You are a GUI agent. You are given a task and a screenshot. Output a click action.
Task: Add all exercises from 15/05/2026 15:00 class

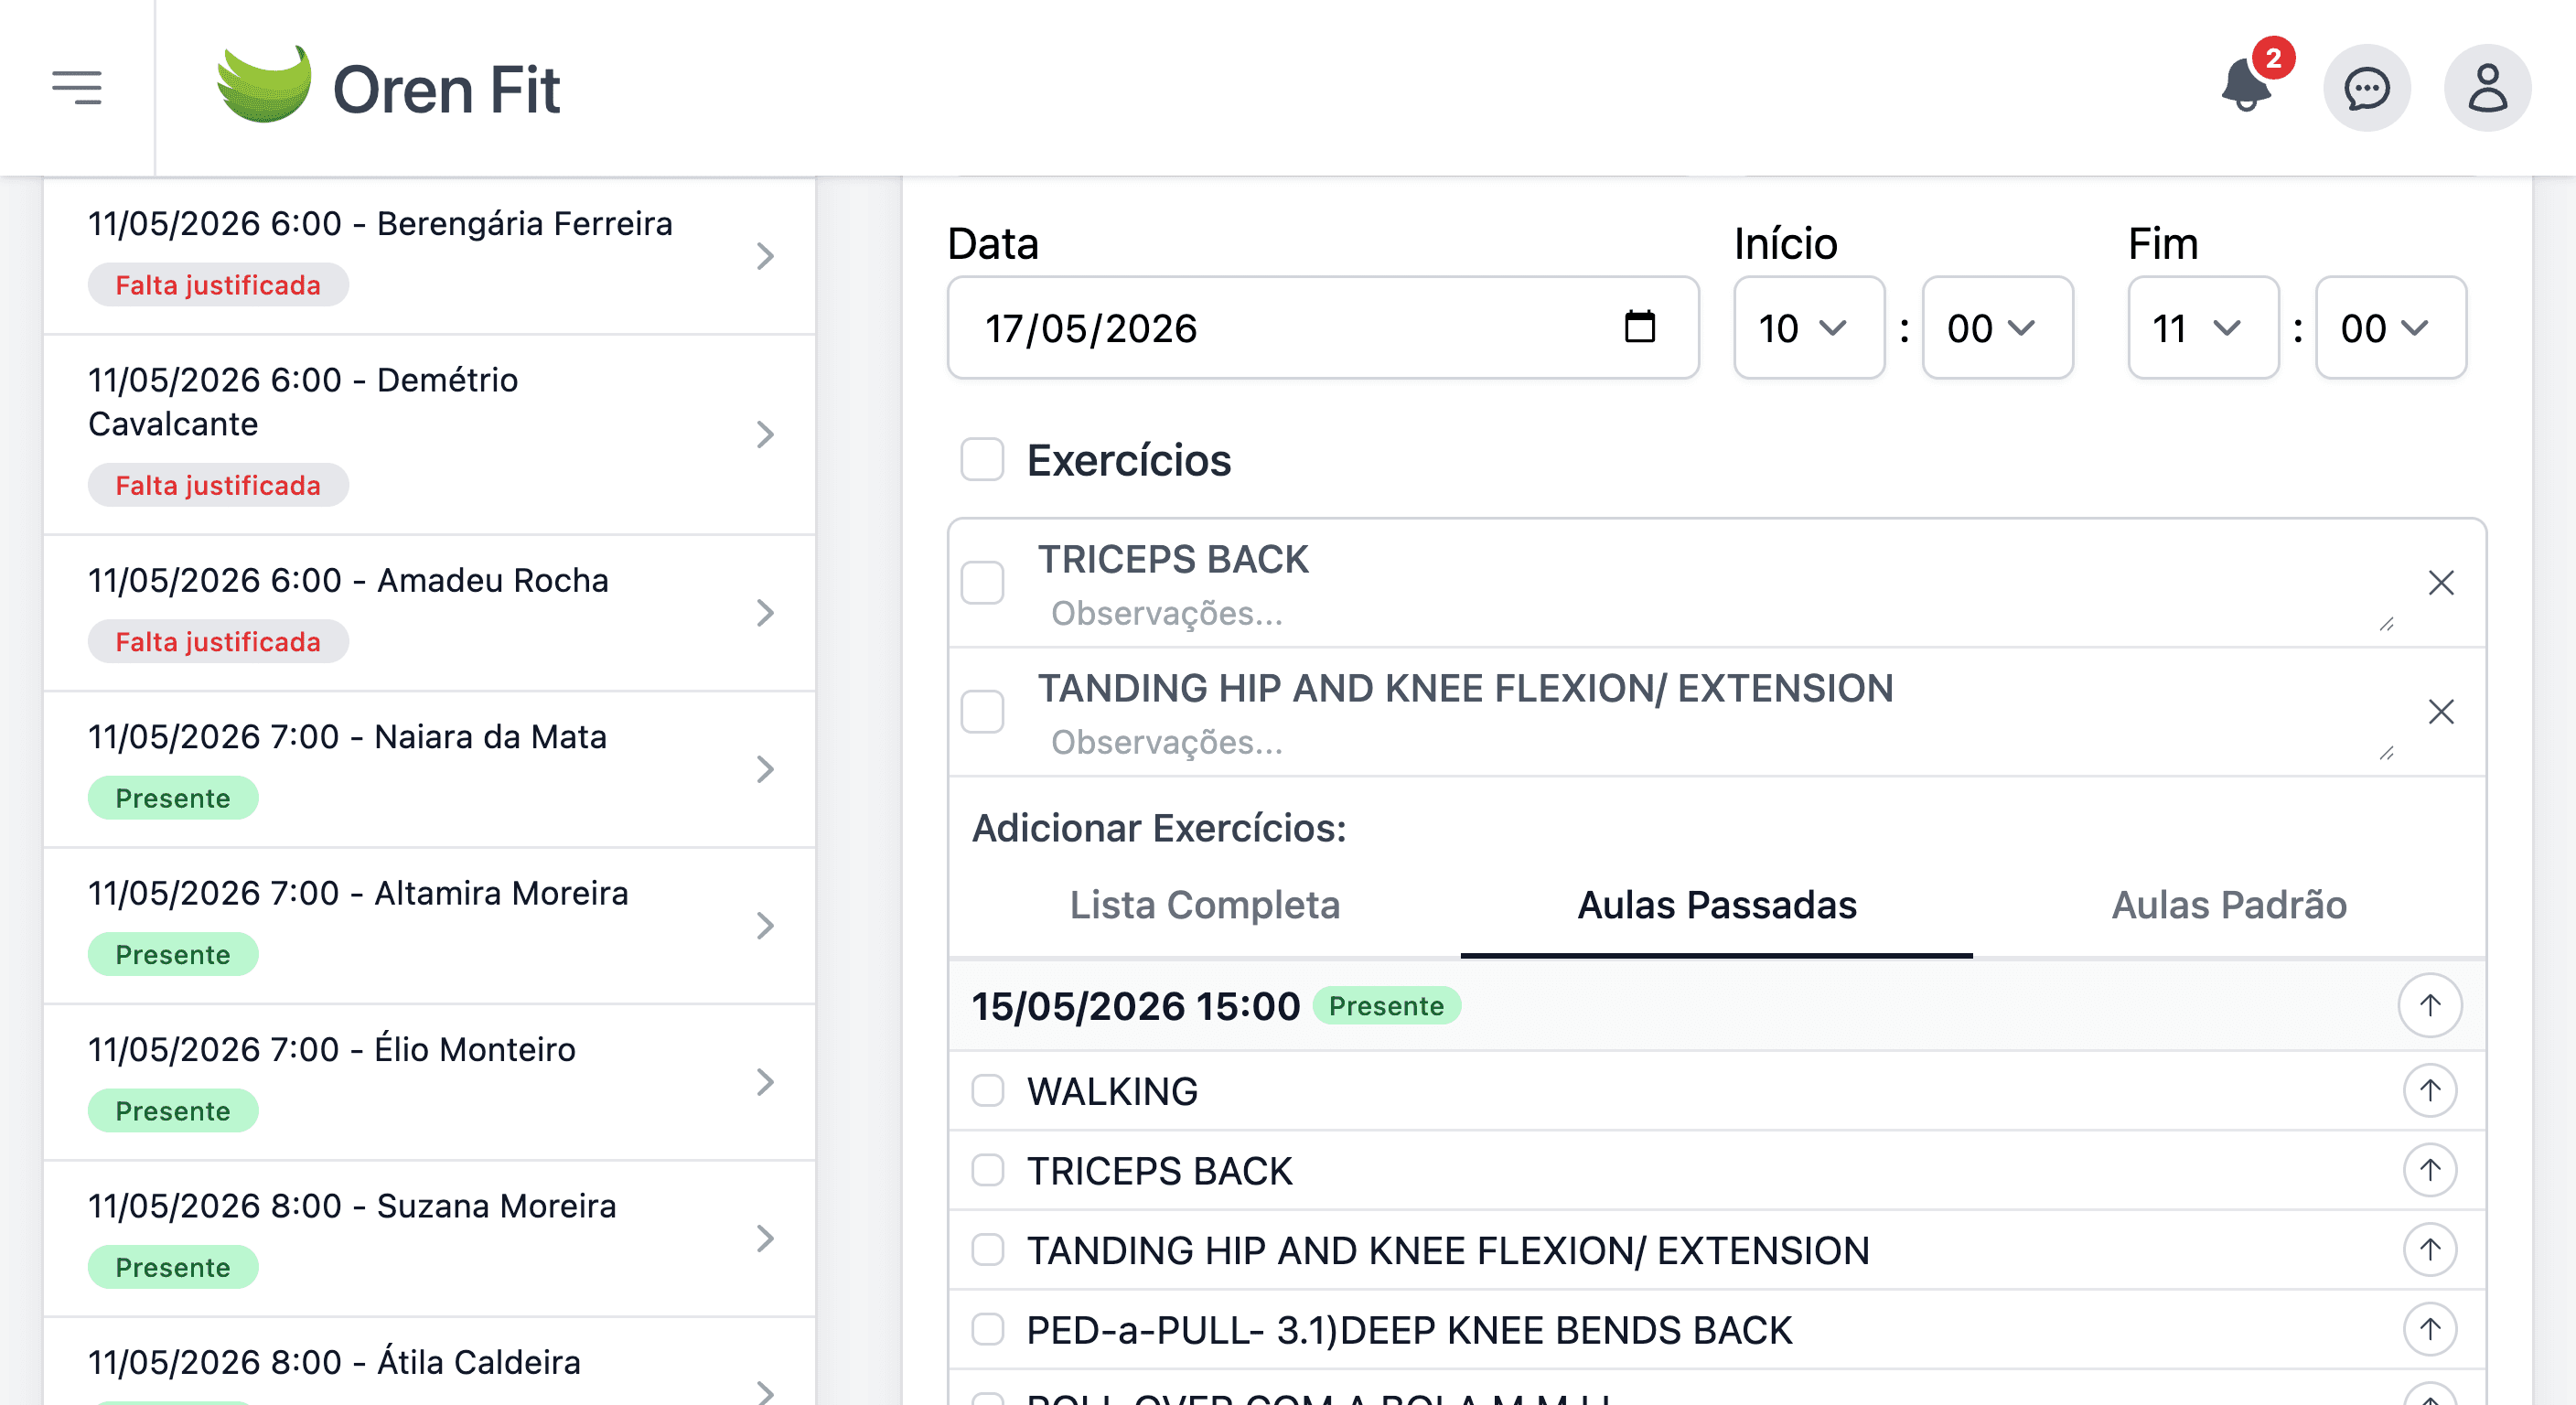click(2429, 1005)
